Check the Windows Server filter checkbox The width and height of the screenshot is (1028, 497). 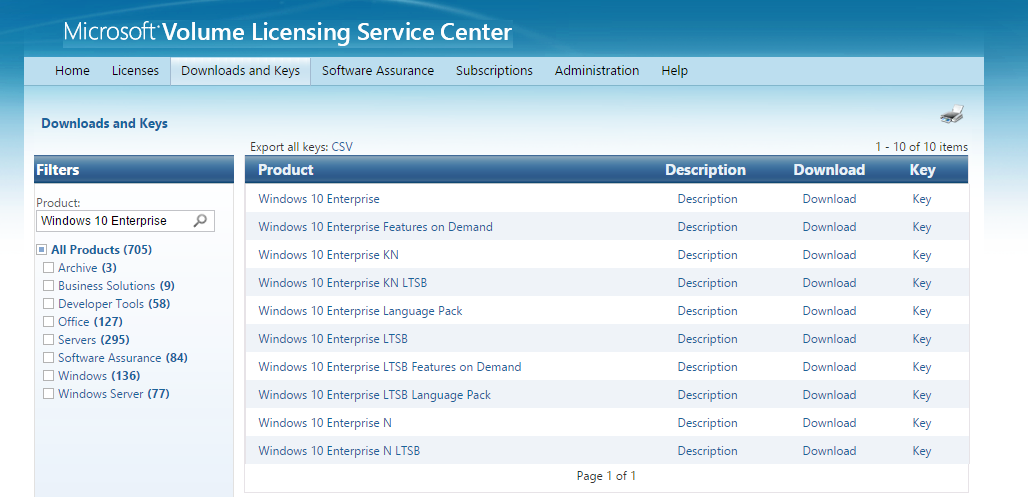[x=48, y=393]
